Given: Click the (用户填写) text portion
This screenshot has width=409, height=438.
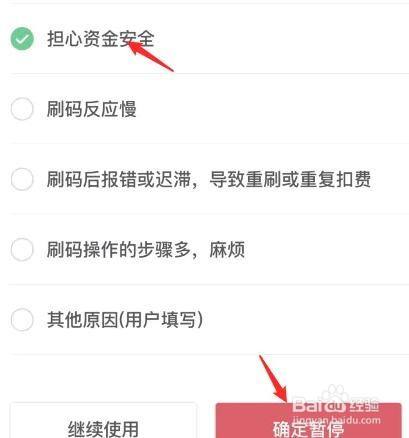Looking at the screenshot, I should coord(161,319).
